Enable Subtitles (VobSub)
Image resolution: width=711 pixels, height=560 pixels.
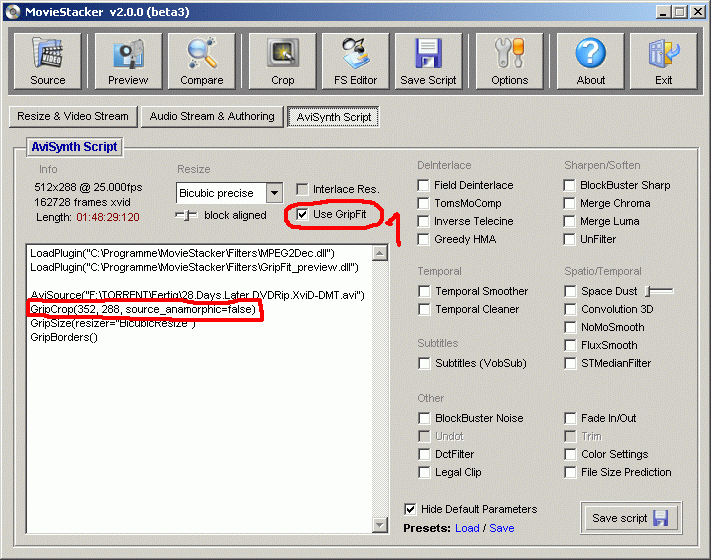click(x=424, y=363)
